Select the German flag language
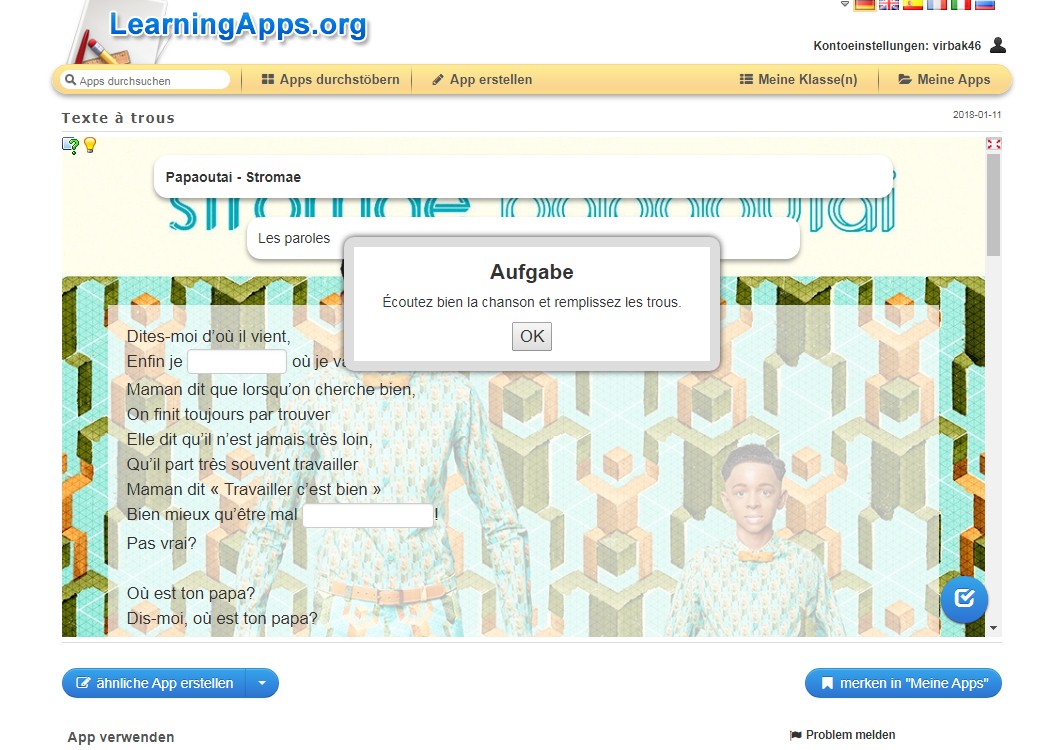This screenshot has height=750, width=1046. [865, 4]
